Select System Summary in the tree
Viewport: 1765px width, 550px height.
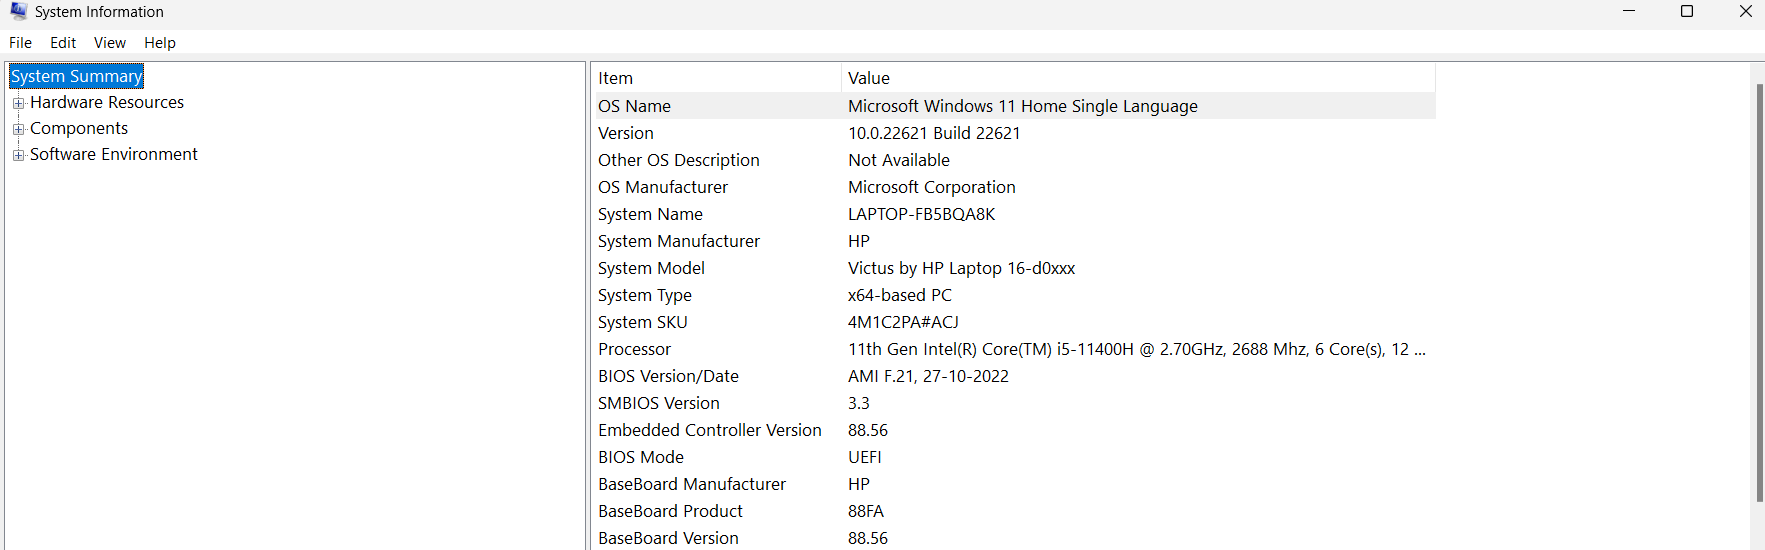(77, 77)
